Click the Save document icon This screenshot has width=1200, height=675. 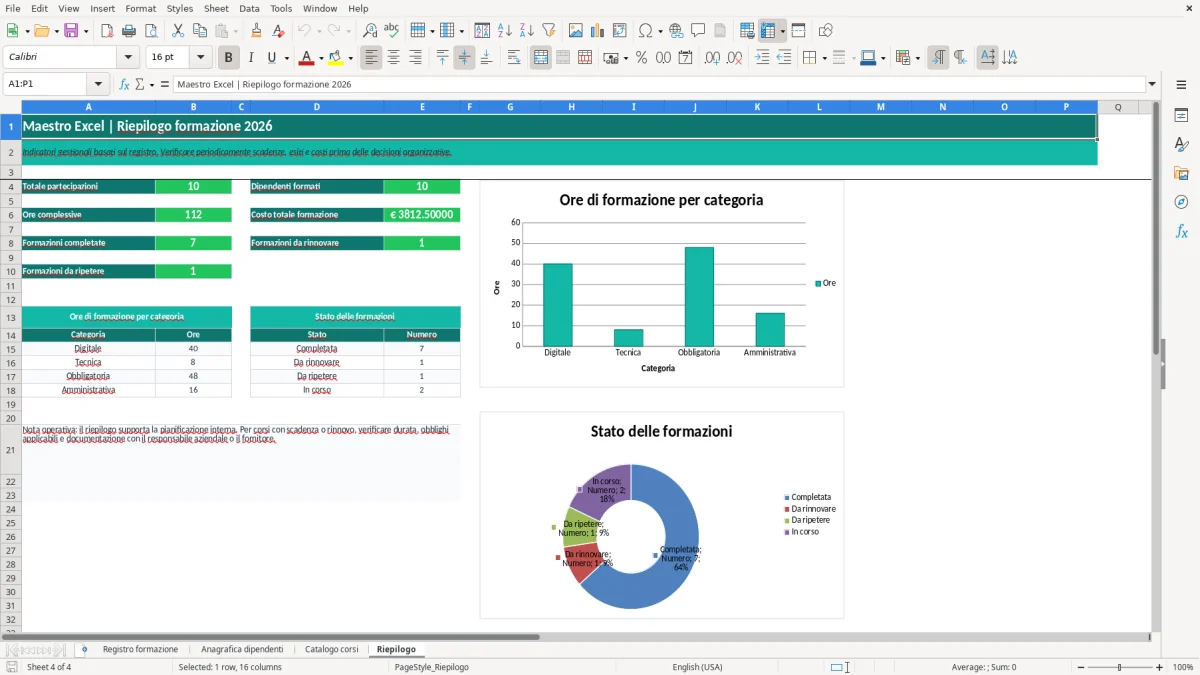(x=71, y=31)
